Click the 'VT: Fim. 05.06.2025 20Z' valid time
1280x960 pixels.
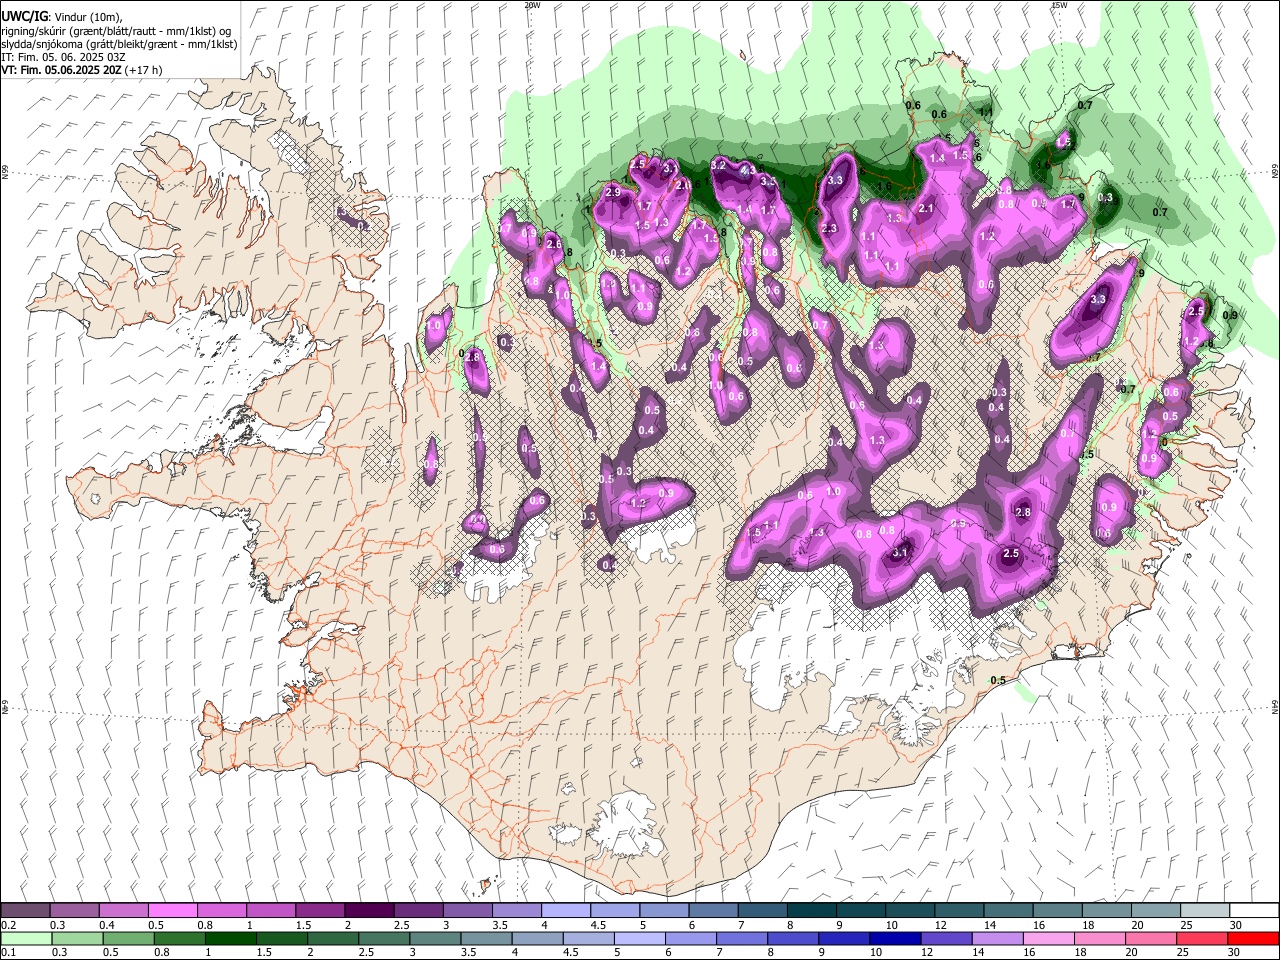[x=62, y=70]
